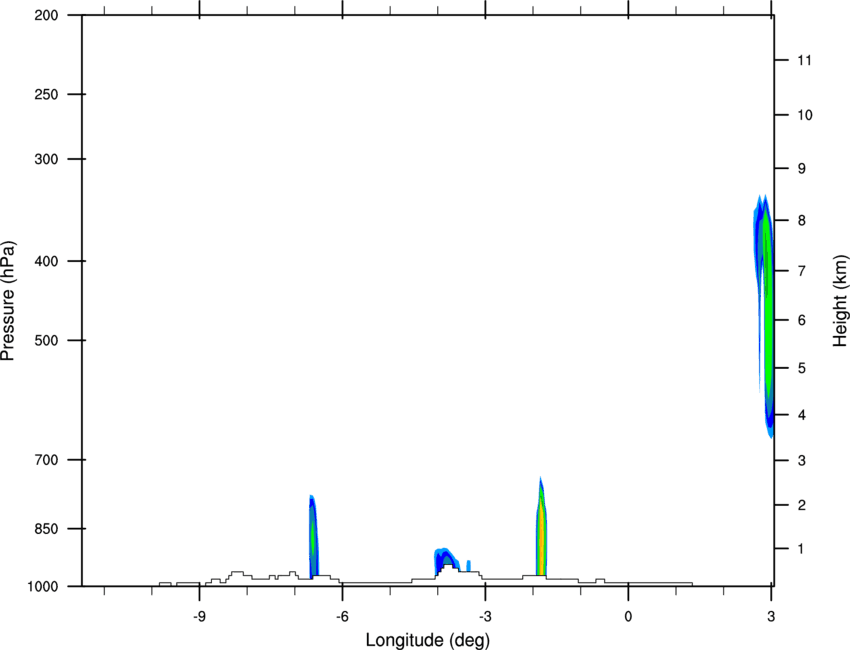Viewport: 850px width, 650px height.
Task: Click the 'Longitude (deg)' axis title
Action: 428,640
